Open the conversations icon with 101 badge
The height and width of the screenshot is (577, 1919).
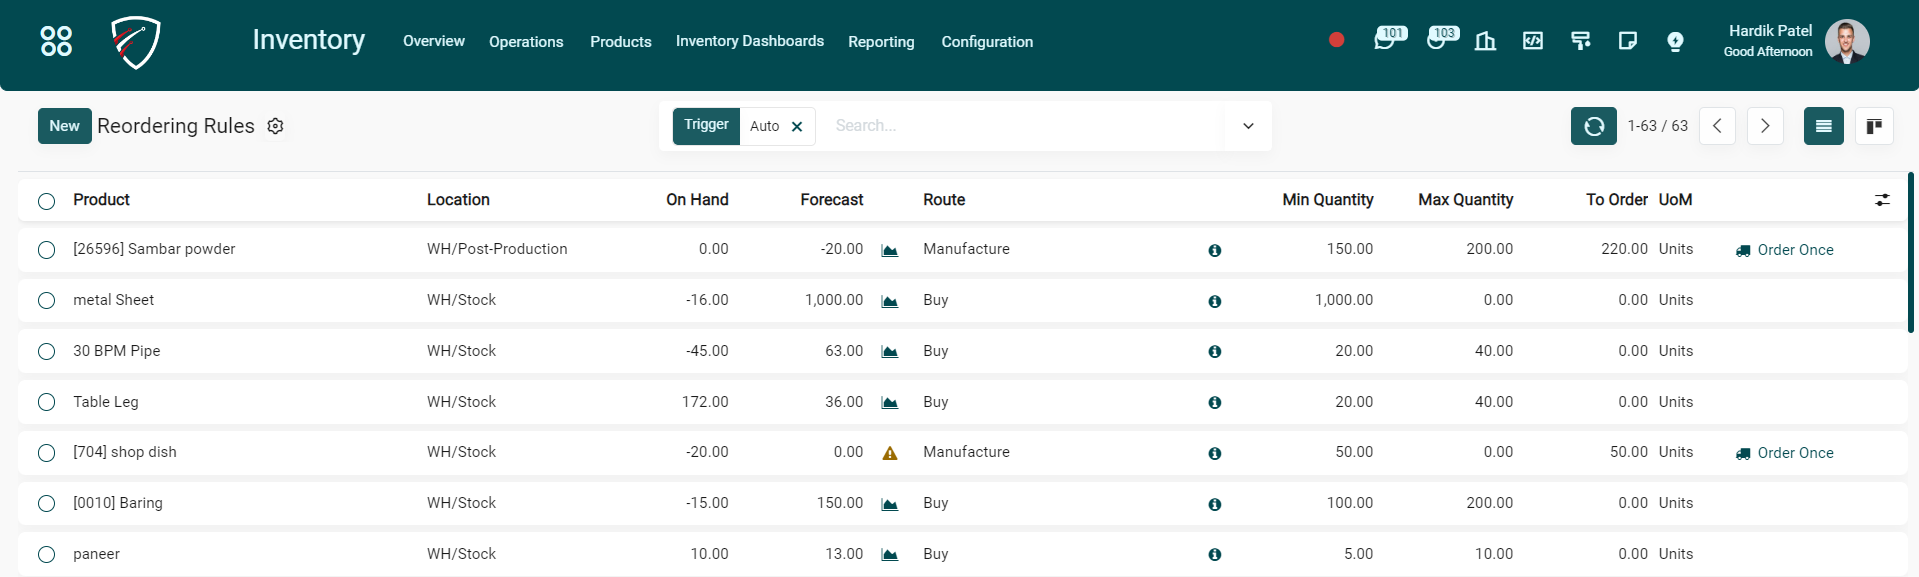pos(1386,41)
